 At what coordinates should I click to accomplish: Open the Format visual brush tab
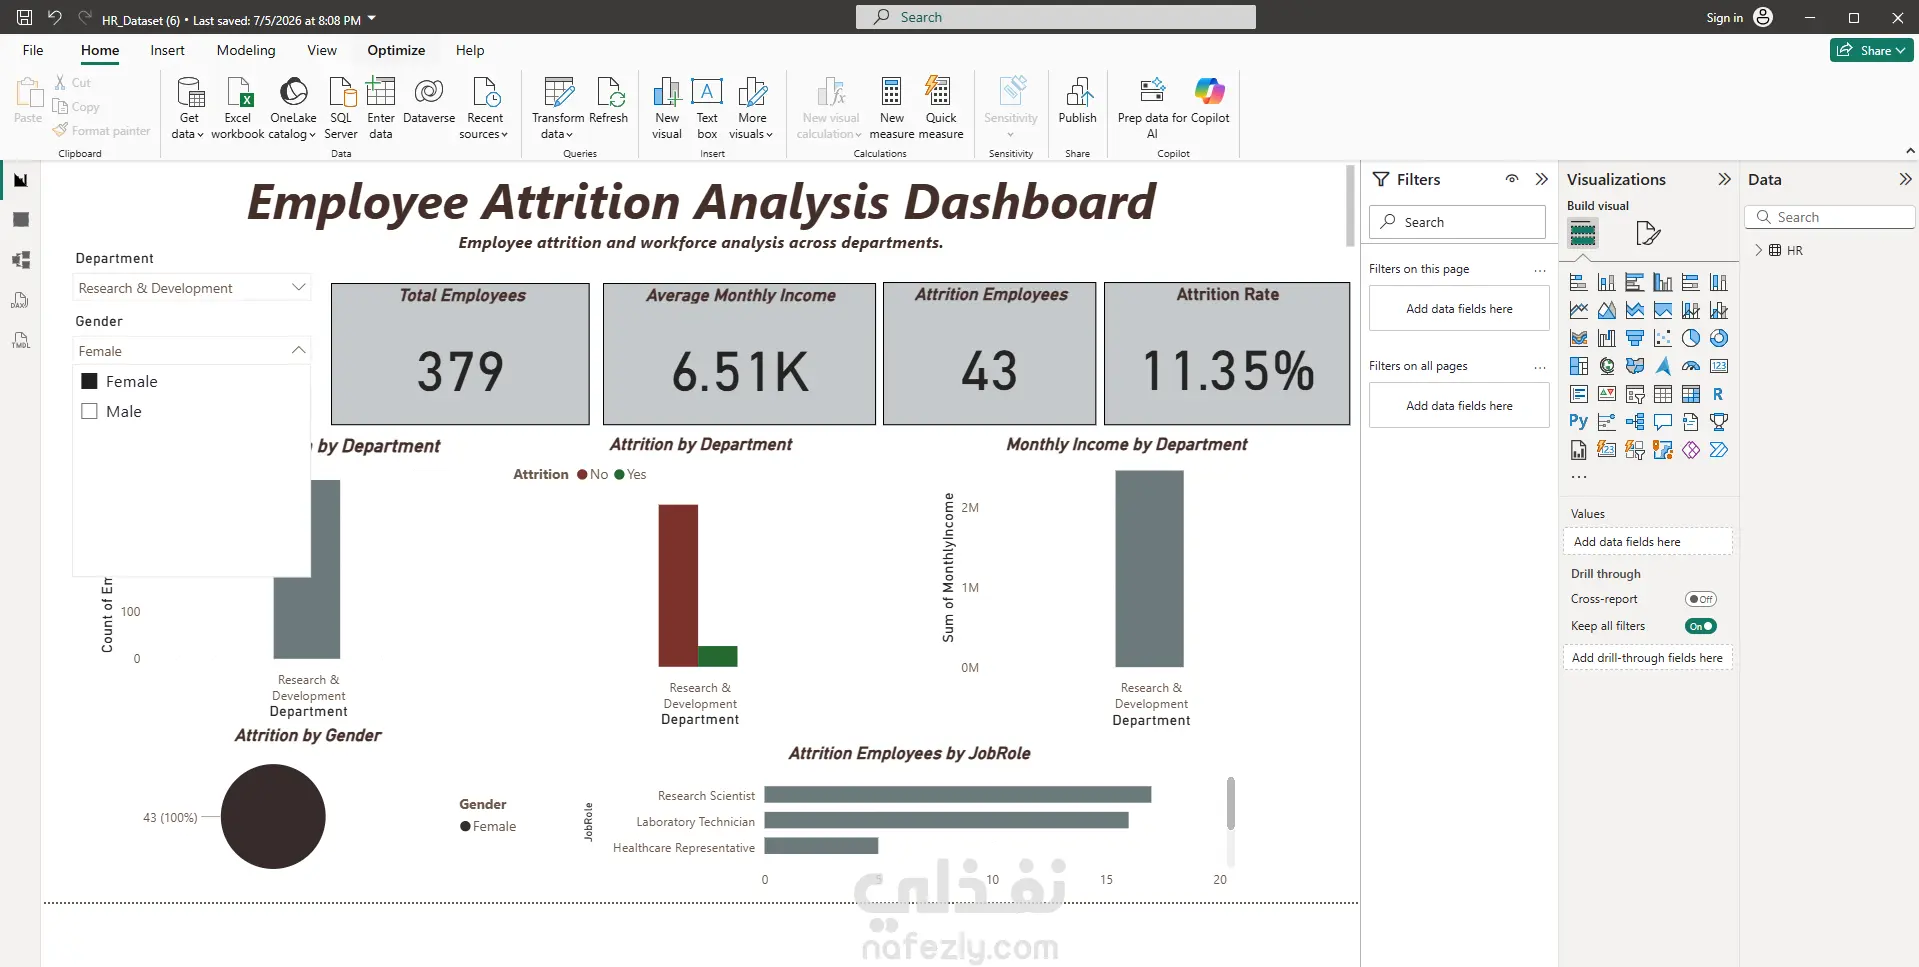(1648, 234)
